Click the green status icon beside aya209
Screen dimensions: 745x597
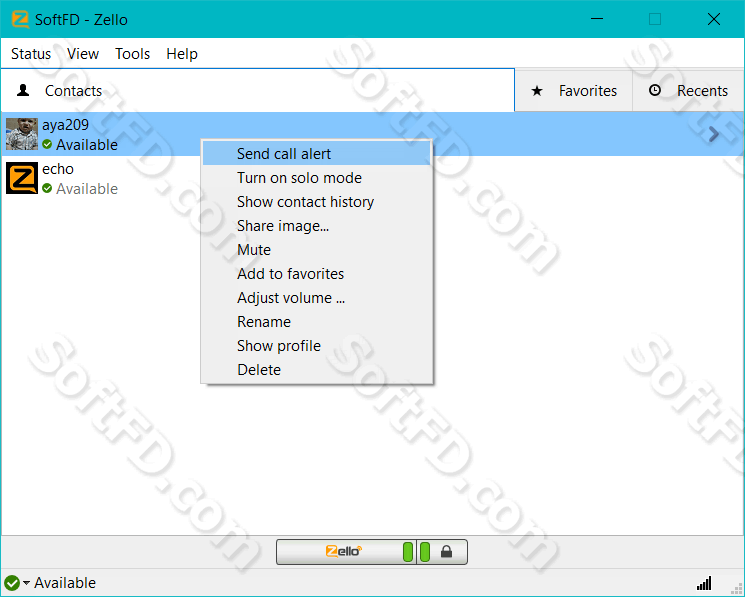click(47, 144)
